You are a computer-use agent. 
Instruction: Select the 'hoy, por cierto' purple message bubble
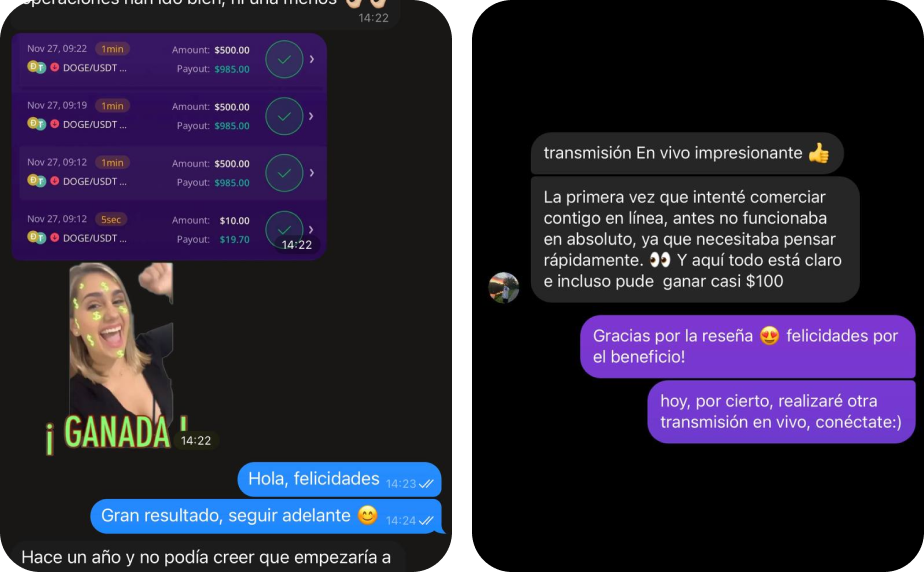click(781, 412)
